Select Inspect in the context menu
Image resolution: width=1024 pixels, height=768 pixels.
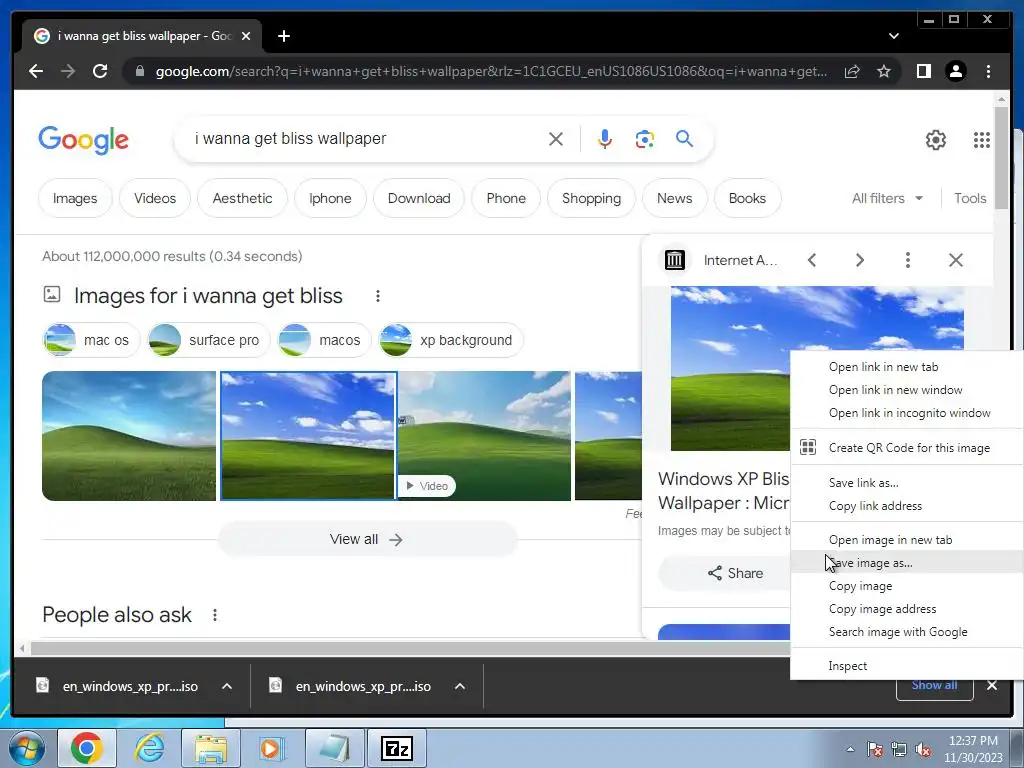[x=906, y=665]
